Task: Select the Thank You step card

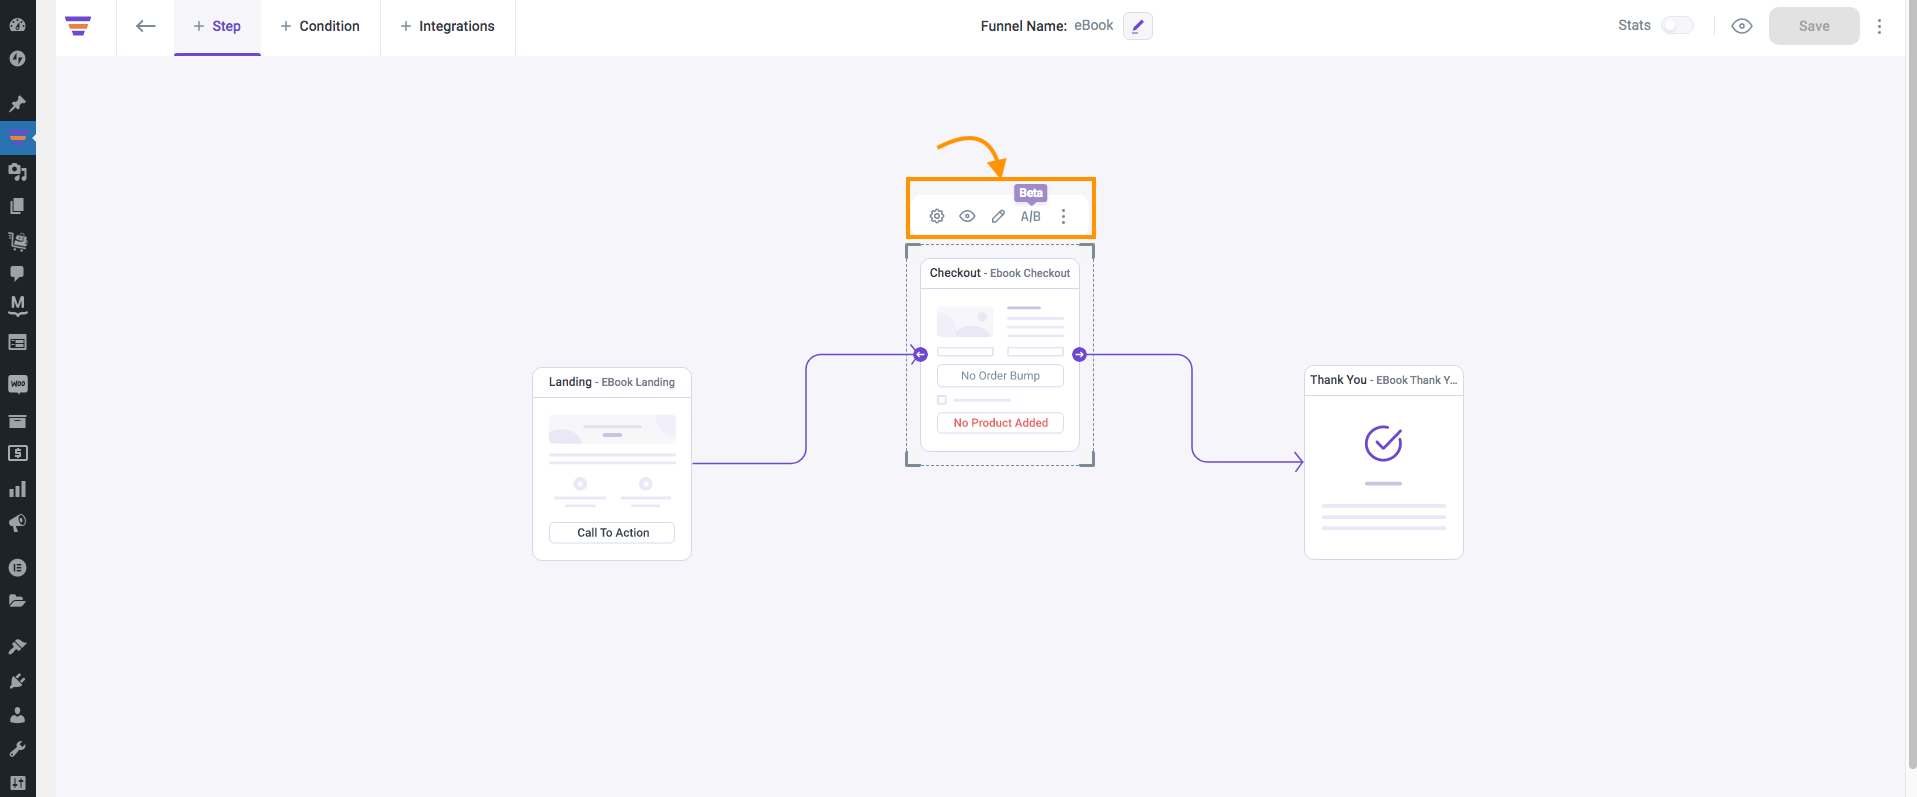Action: (x=1384, y=462)
